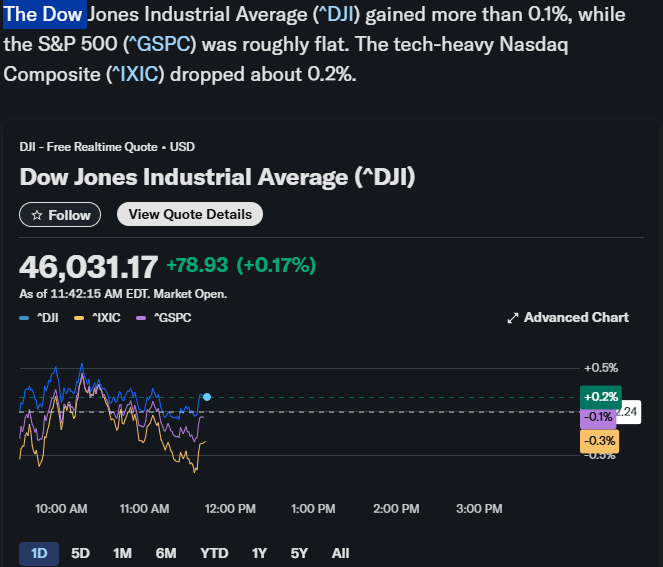The height and width of the screenshot is (567, 663).
Task: Select the 5D chart range
Action: click(80, 553)
